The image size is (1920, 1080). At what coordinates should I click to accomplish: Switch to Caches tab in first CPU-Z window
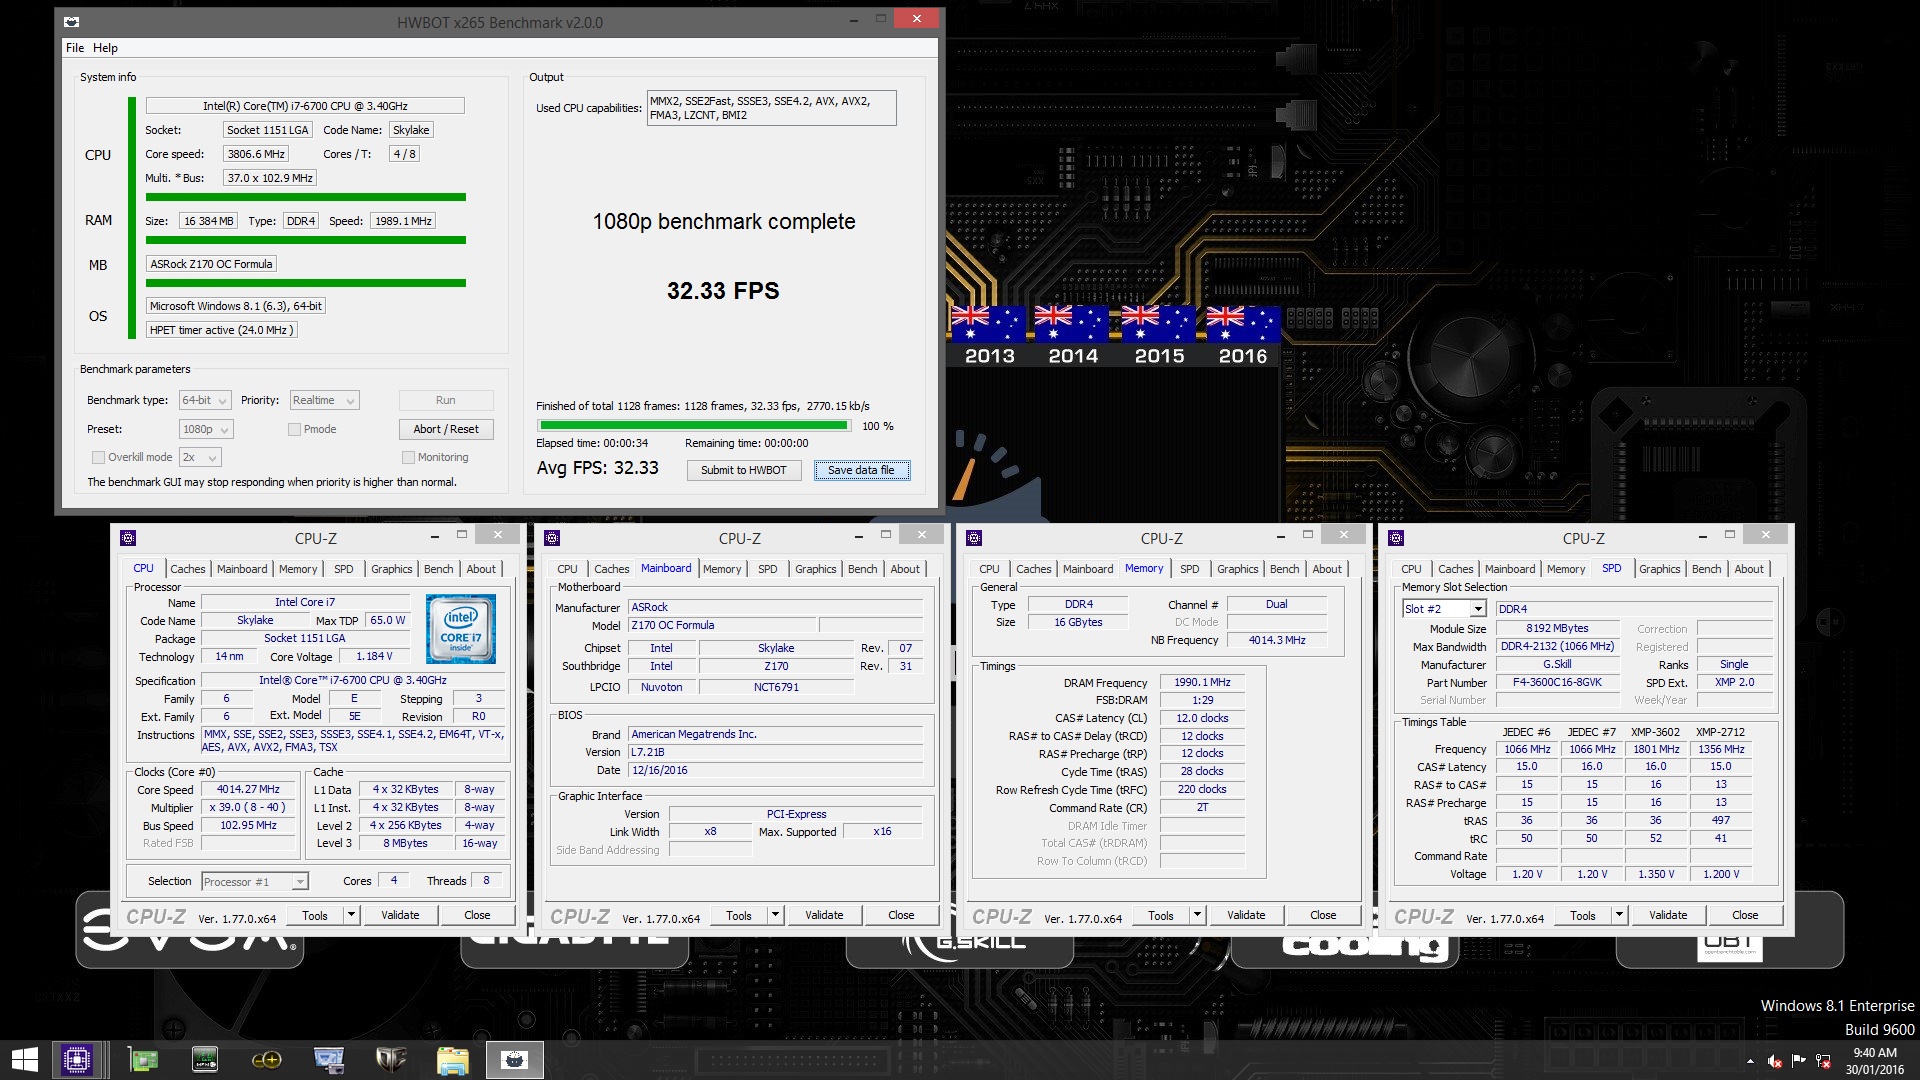[187, 569]
